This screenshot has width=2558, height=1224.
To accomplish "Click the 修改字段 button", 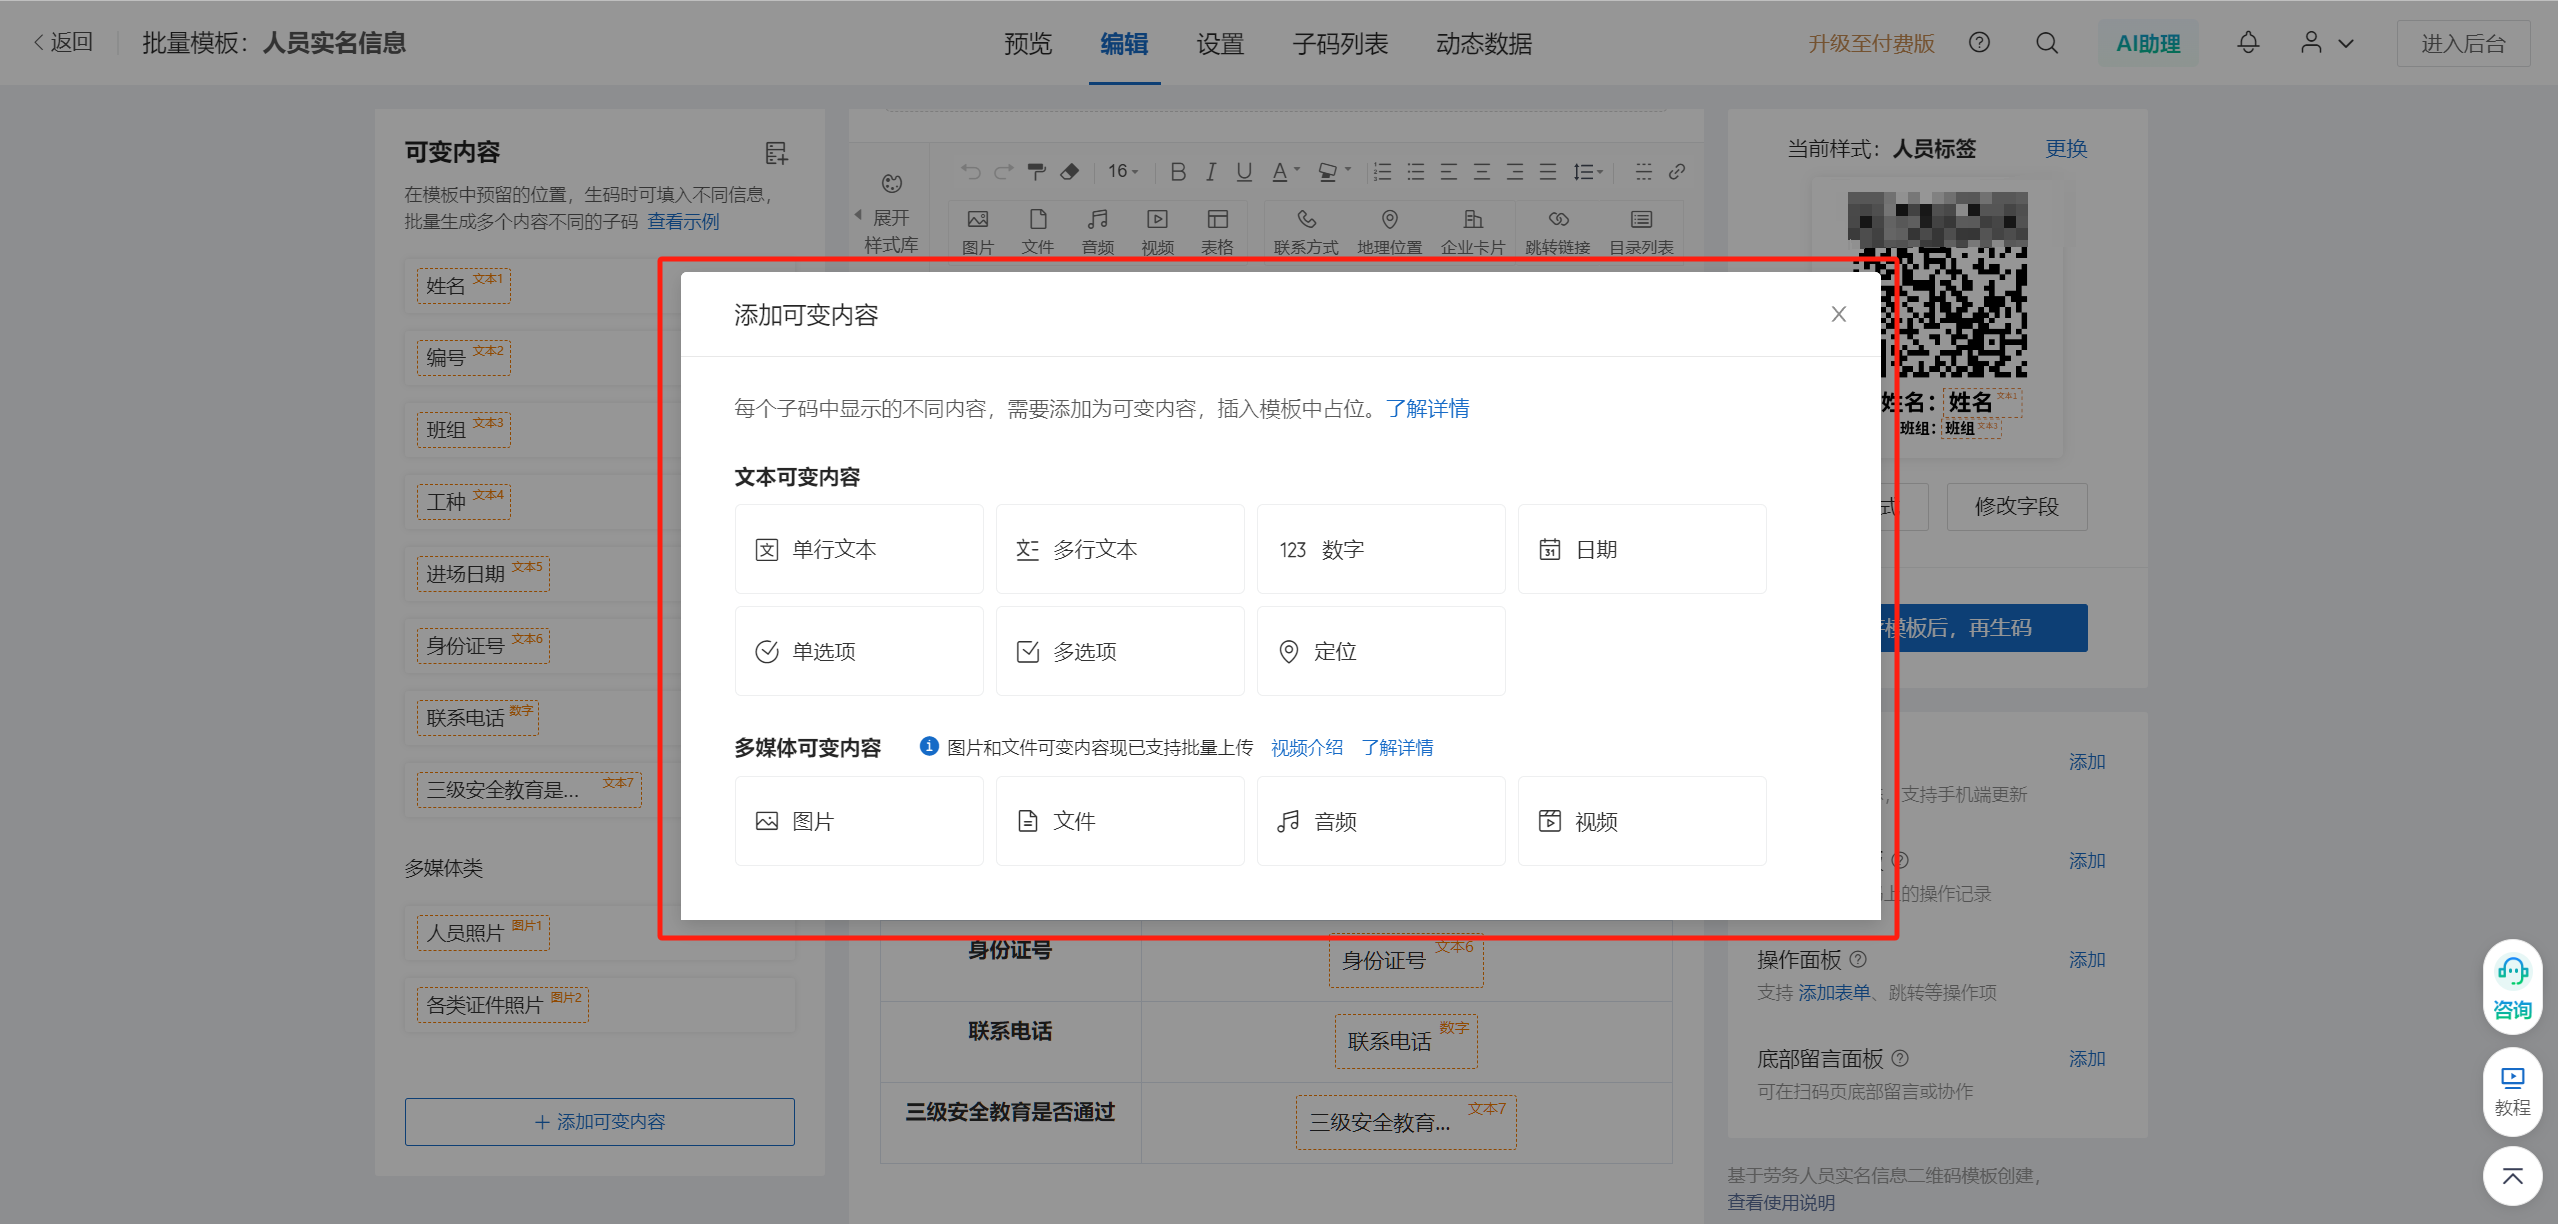I will (2017, 507).
